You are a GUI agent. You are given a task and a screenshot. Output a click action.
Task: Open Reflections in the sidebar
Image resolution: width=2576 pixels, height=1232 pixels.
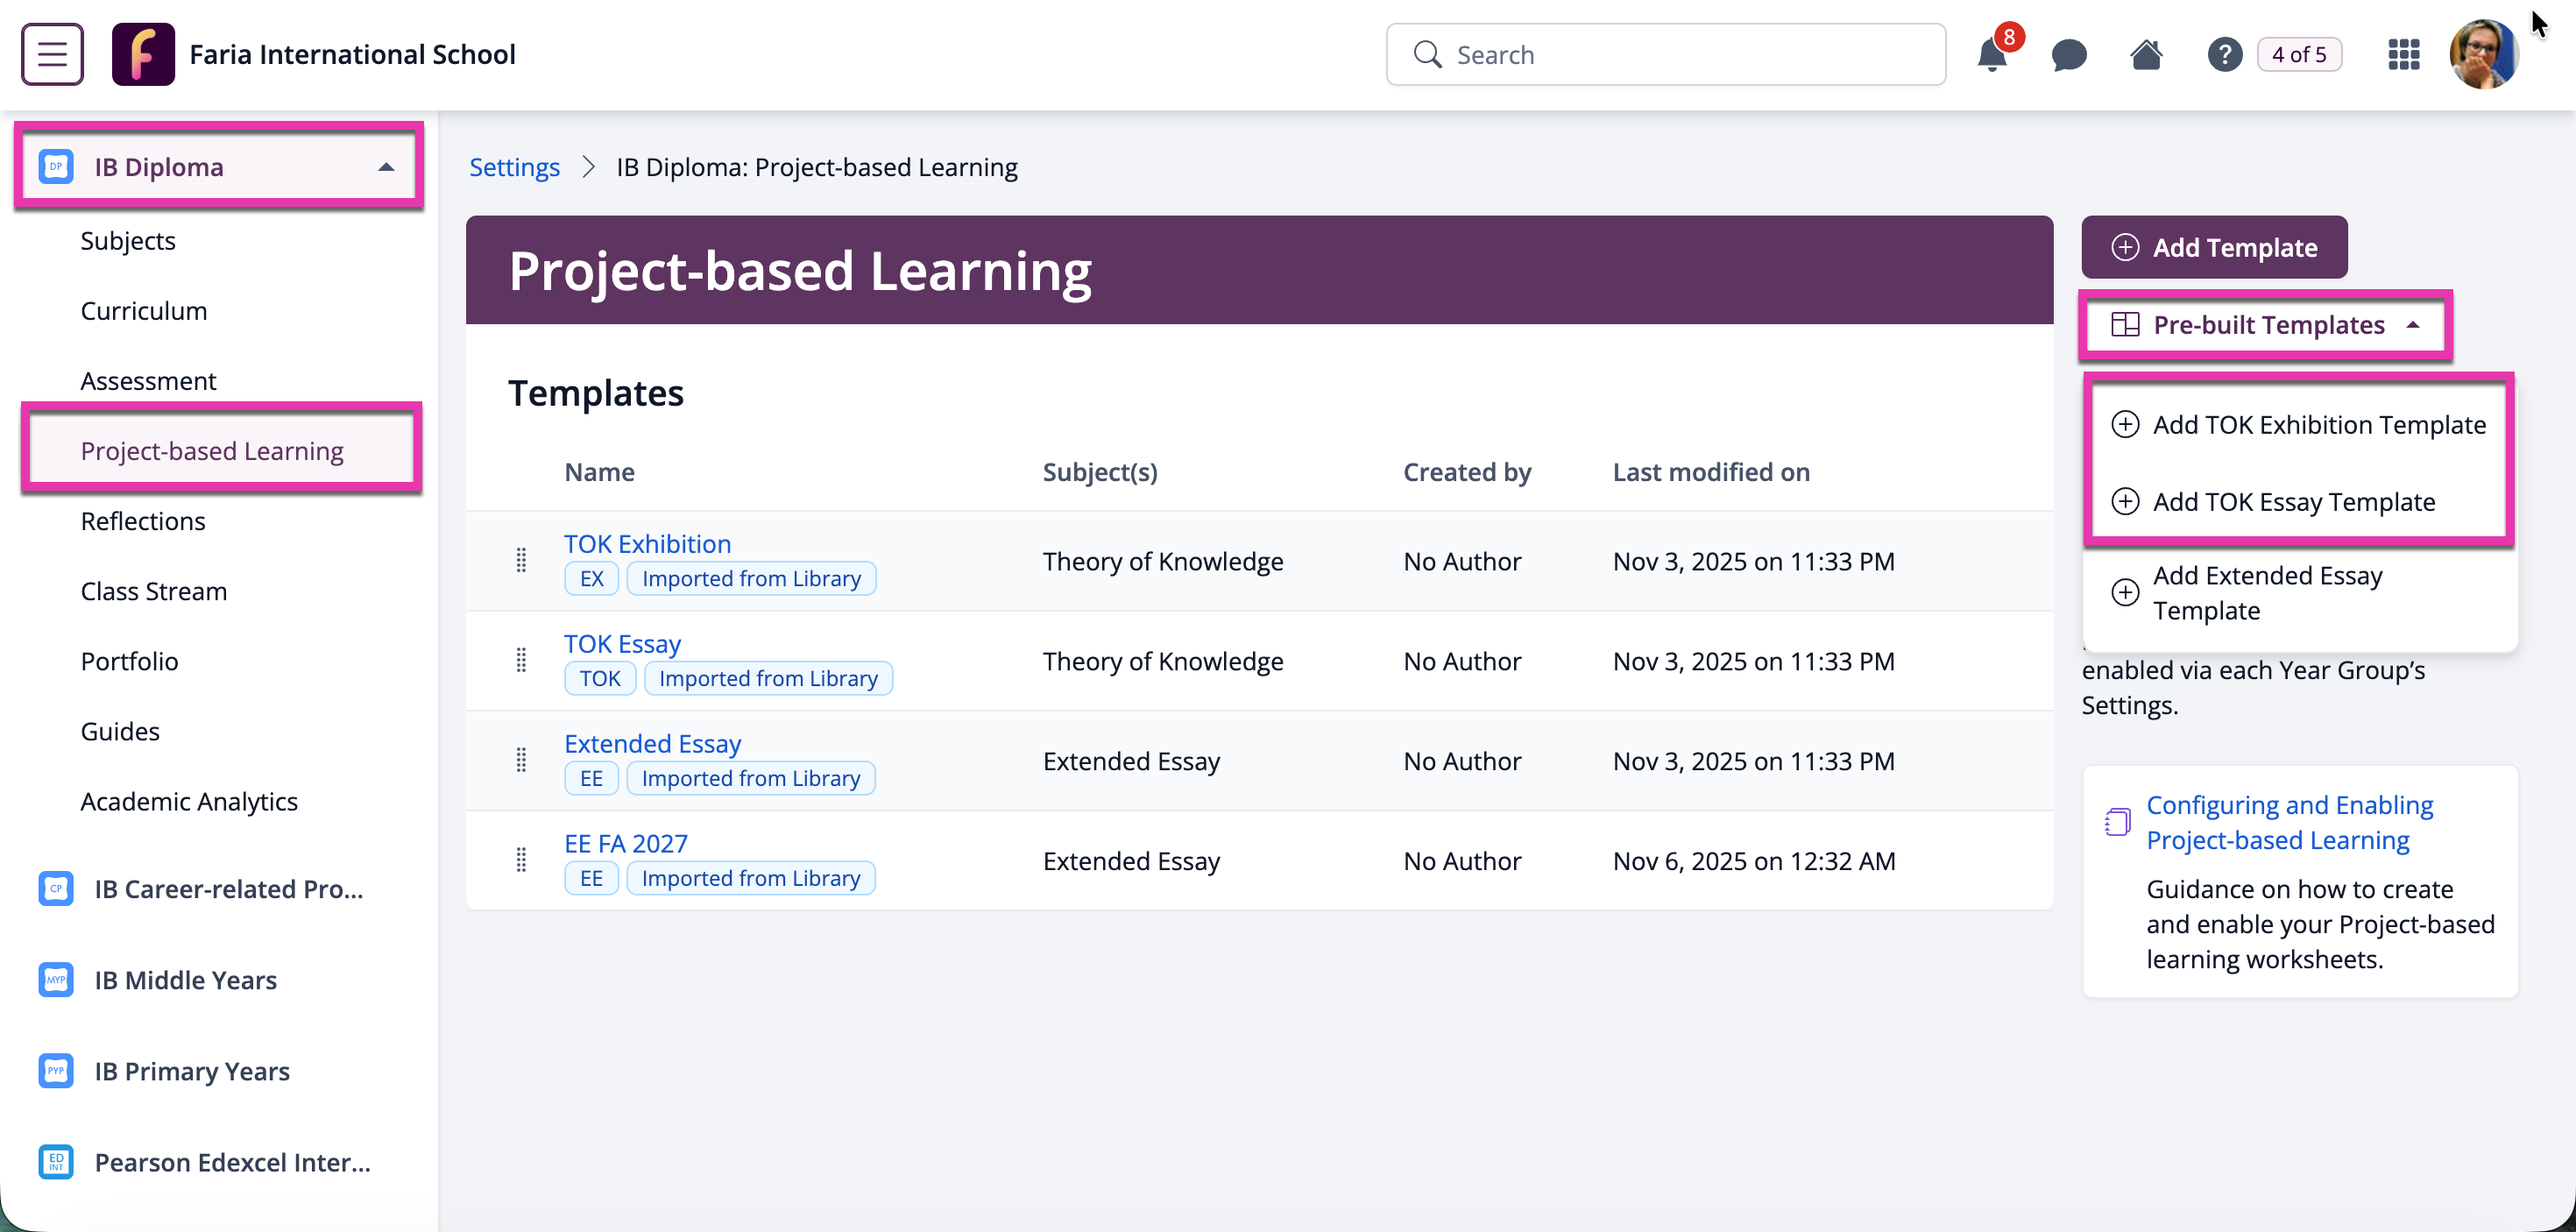143,521
